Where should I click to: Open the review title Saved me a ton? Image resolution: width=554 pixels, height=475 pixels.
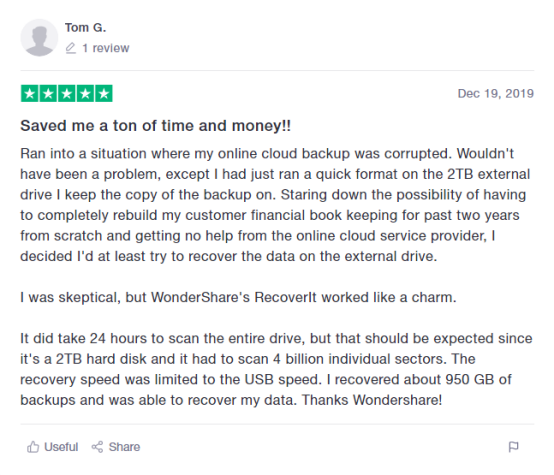(x=155, y=126)
